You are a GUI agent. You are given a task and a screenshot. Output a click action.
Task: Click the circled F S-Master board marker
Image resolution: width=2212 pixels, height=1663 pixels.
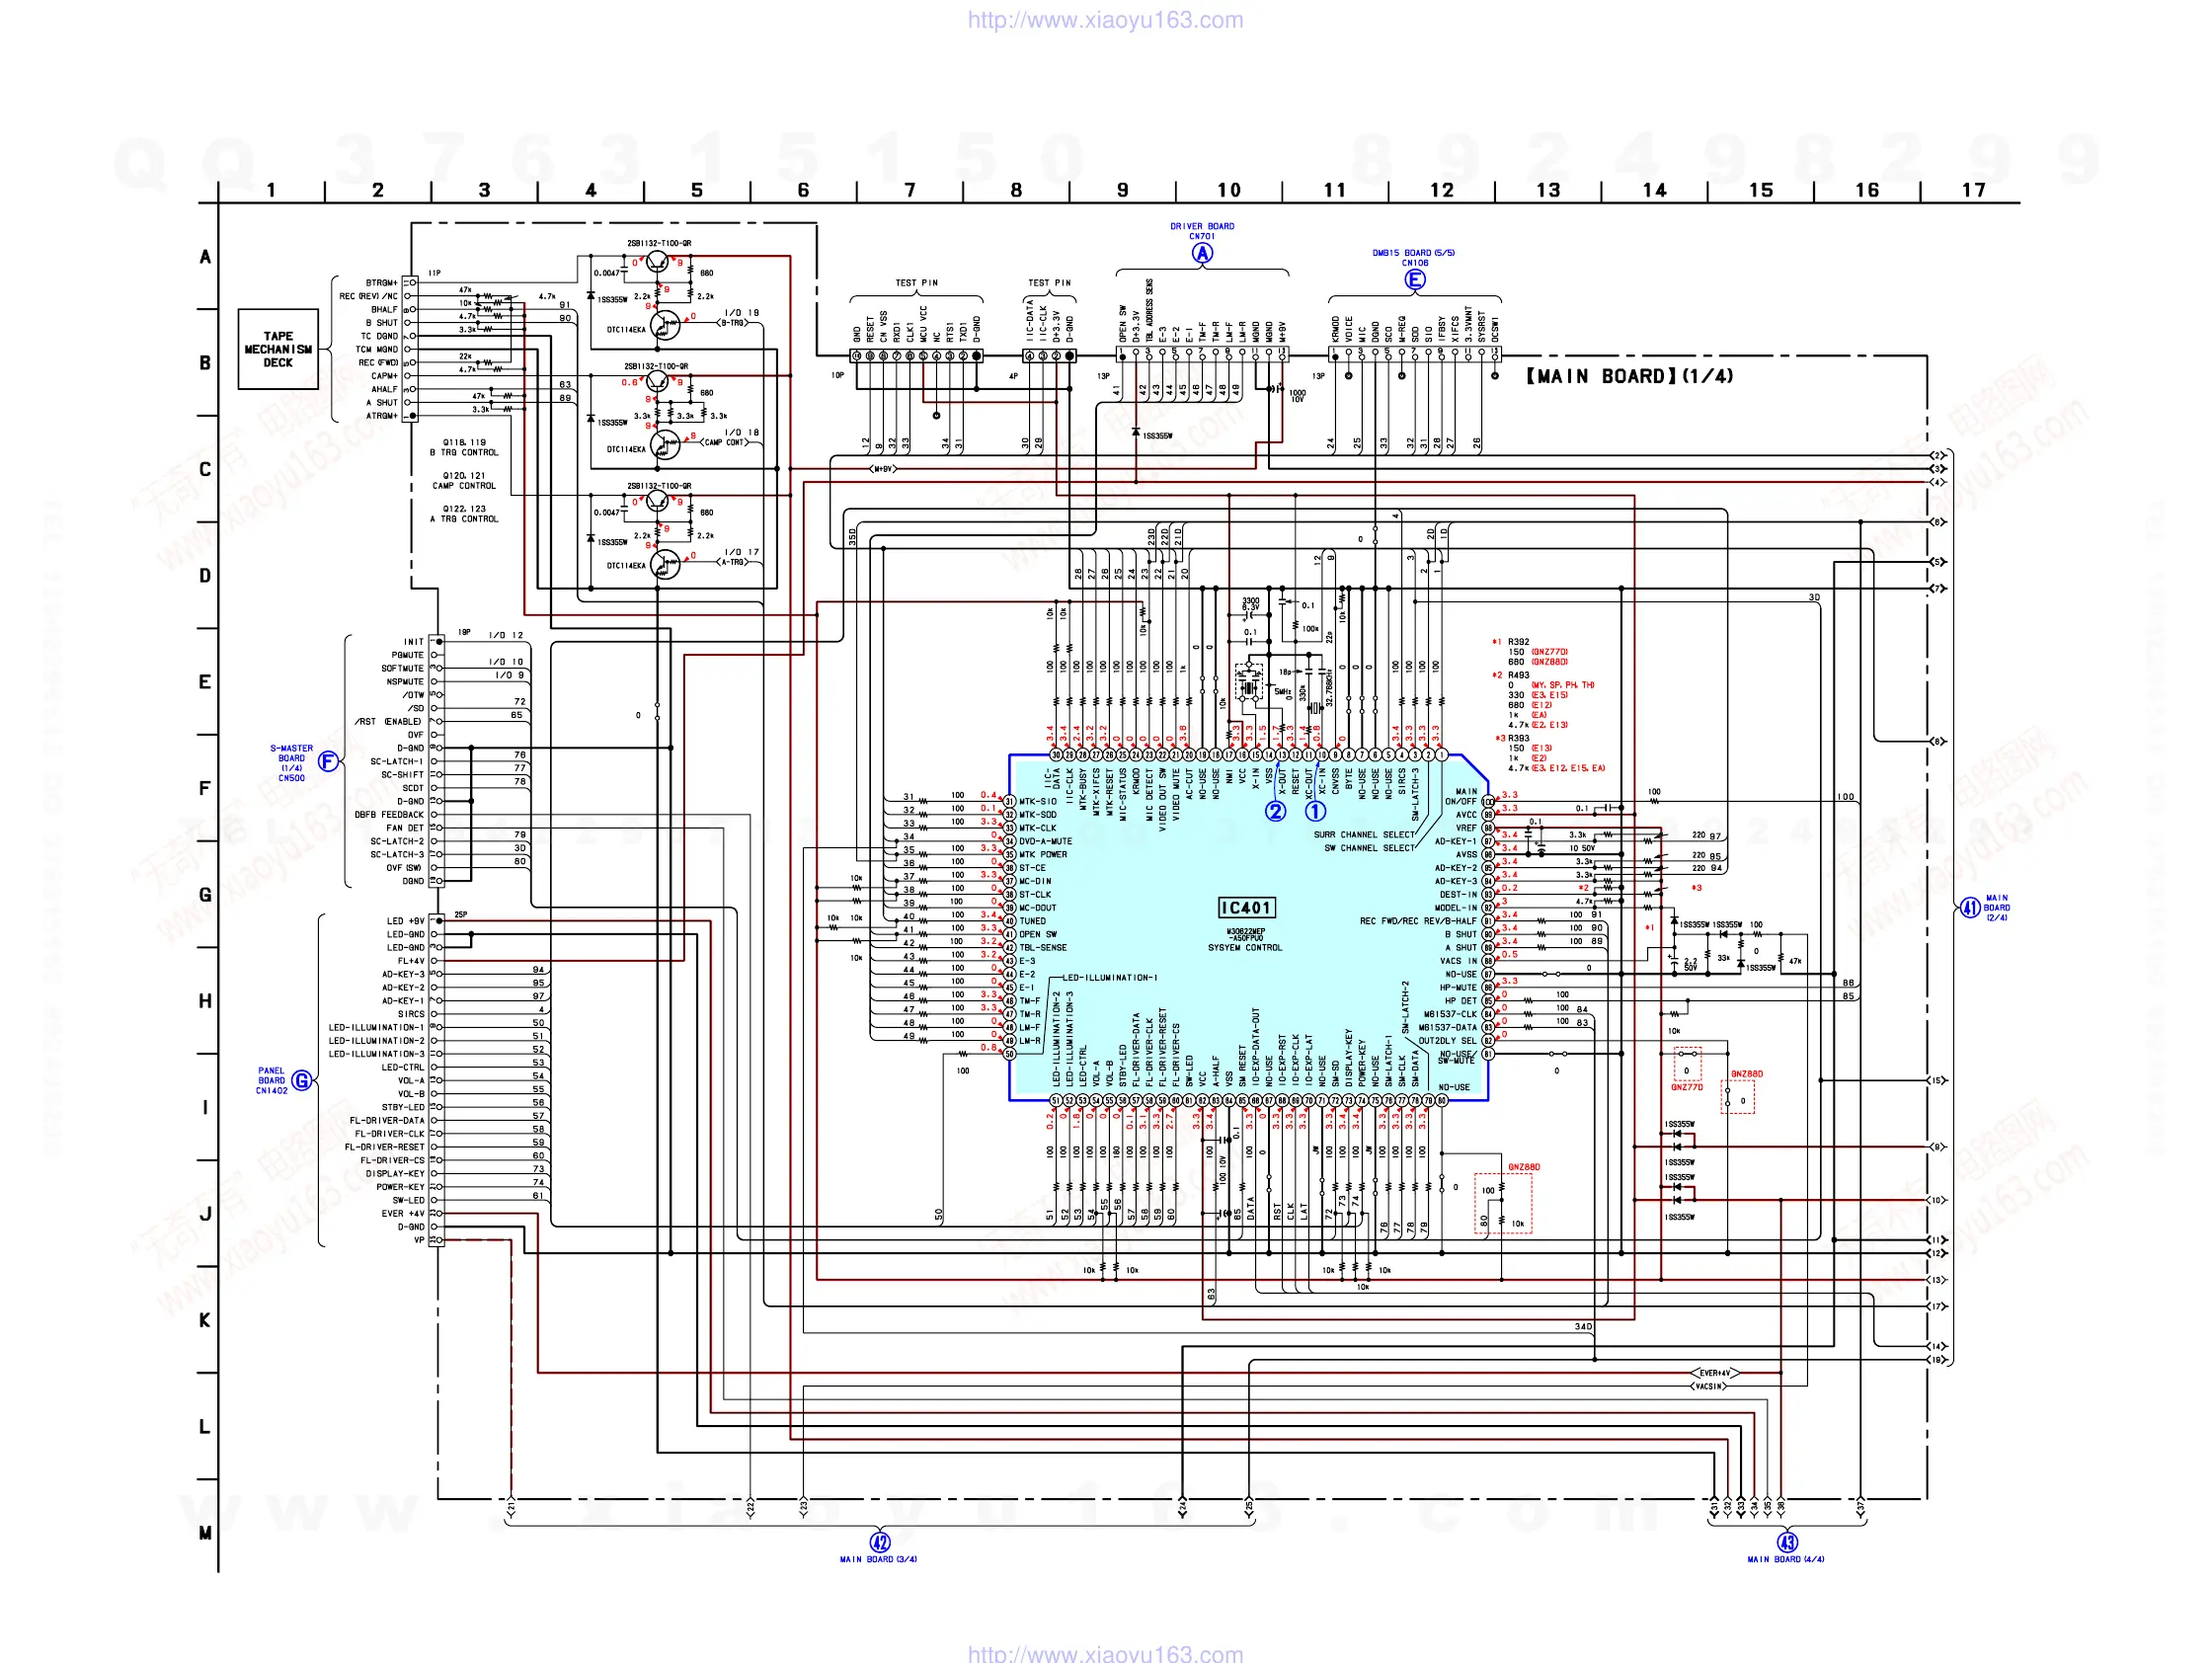point(327,762)
